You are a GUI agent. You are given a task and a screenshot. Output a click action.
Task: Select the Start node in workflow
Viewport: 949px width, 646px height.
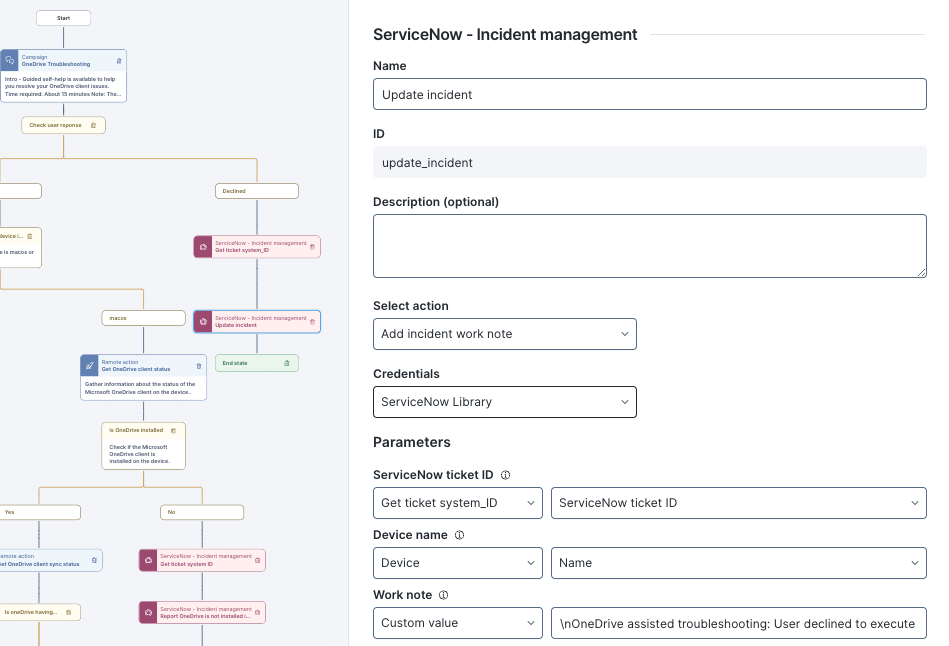pyautogui.click(x=63, y=17)
